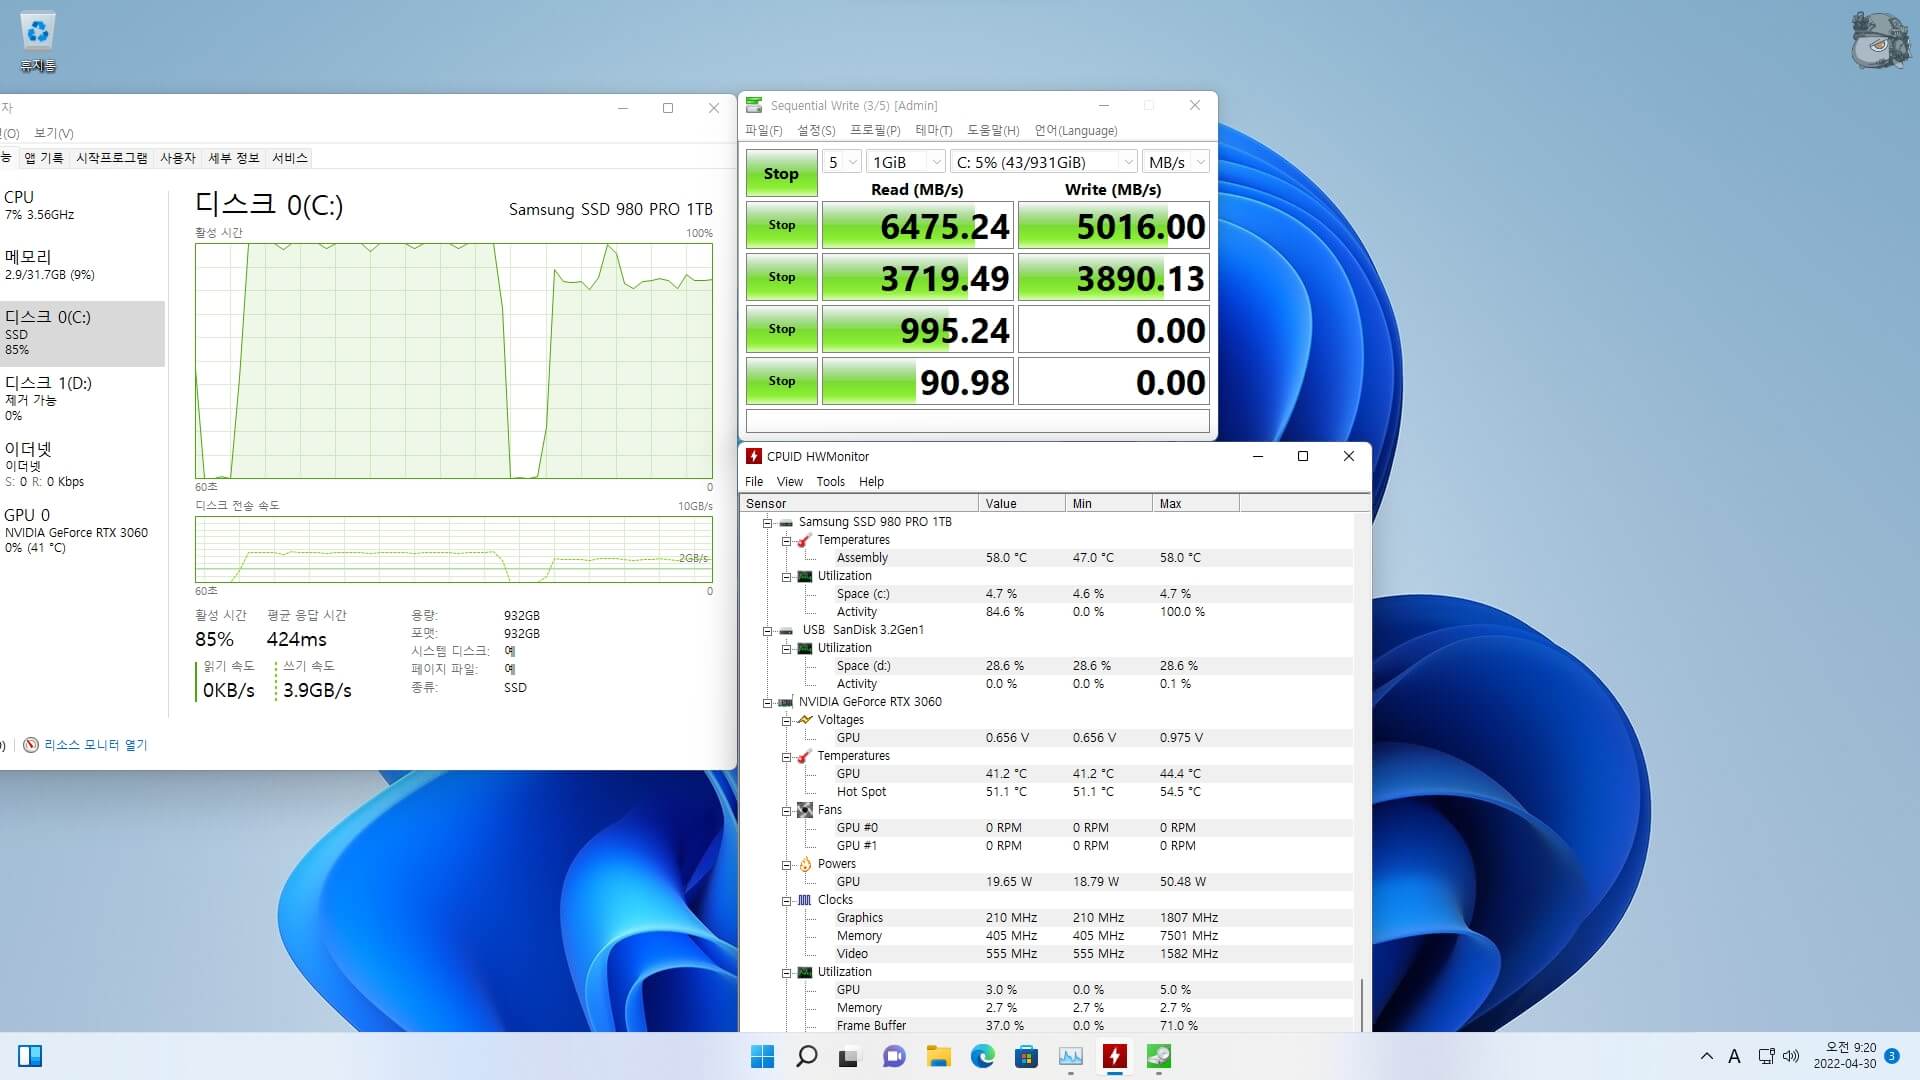This screenshot has height=1080, width=1920.
Task: Collapse the USB SanDisk 3.2Gen1 node
Action: click(768, 631)
